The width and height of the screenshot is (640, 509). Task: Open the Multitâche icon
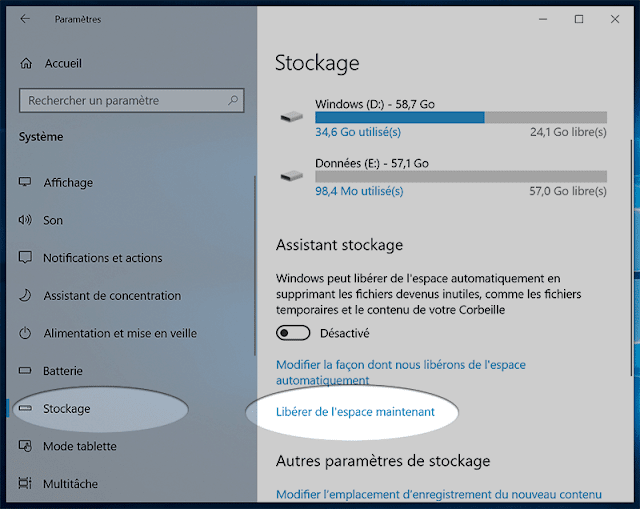(x=25, y=483)
